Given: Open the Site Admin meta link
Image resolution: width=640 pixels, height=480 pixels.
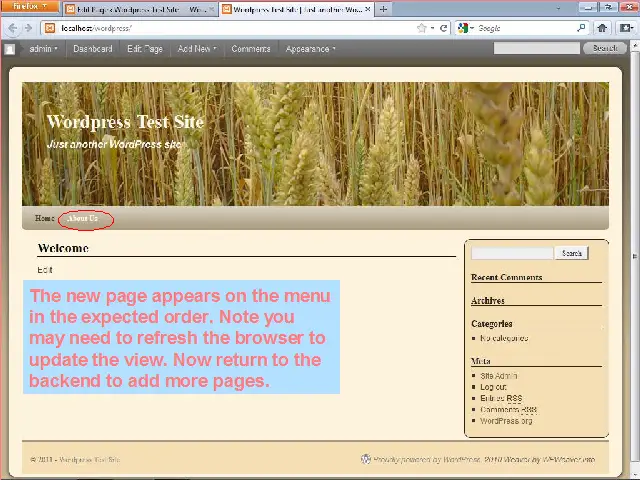Looking at the screenshot, I should pyautogui.click(x=498, y=376).
